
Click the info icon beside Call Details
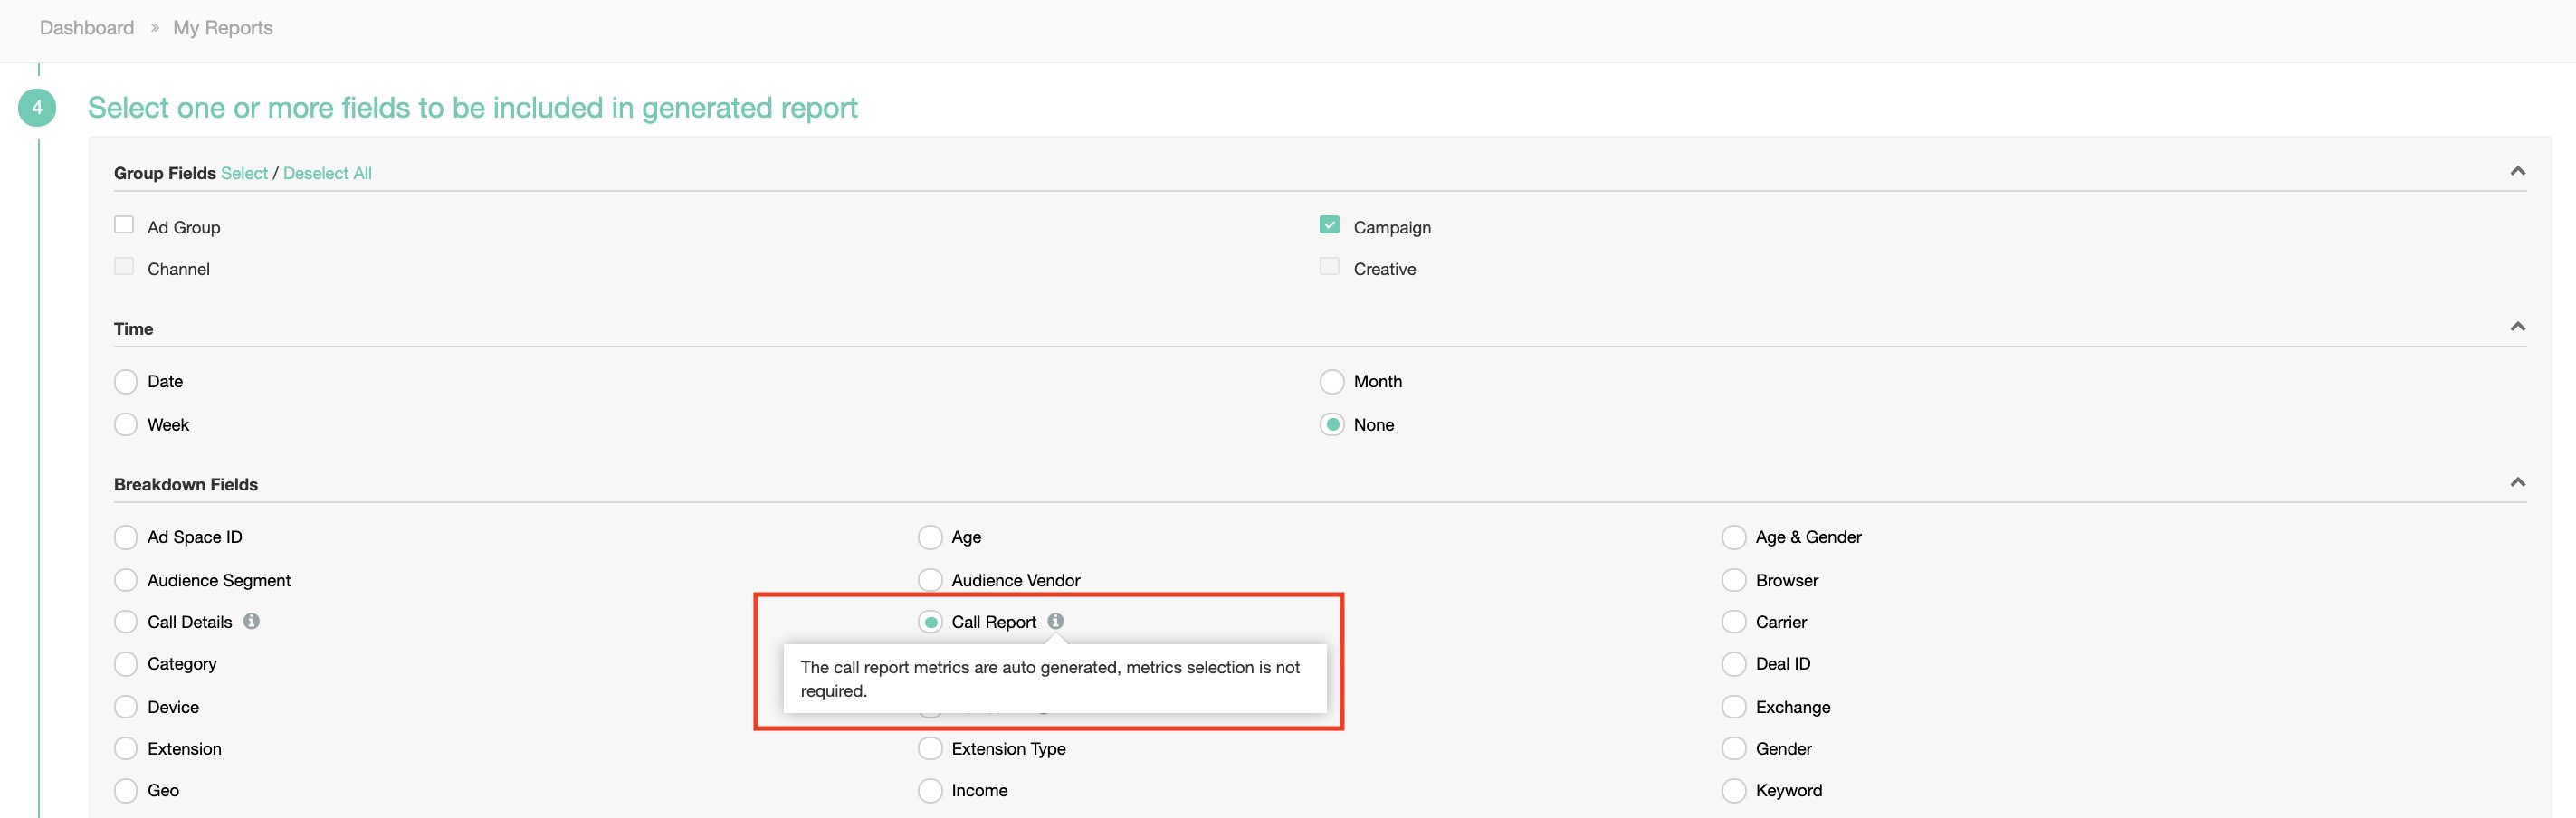251,621
